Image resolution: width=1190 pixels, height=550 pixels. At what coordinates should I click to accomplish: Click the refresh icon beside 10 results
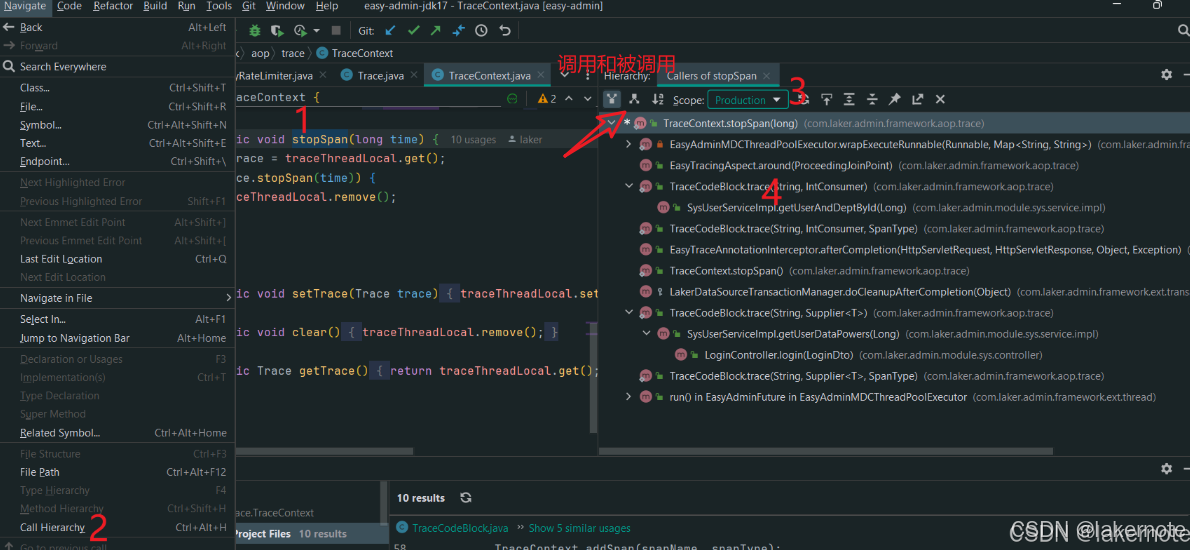[466, 498]
